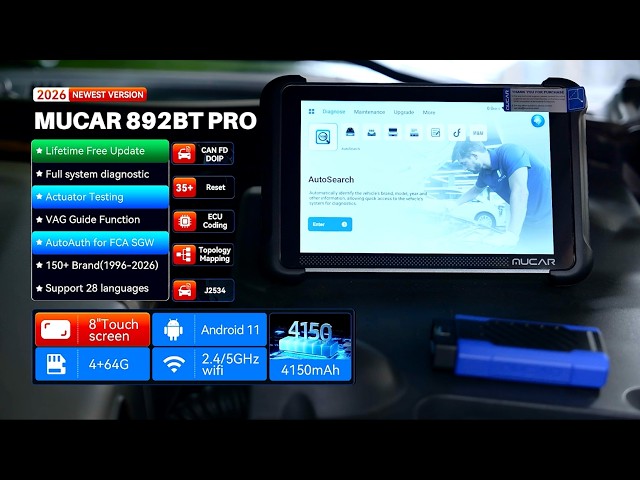Click the red network icon beside Topology Mapping
This screenshot has width=640, height=480.
184,255
